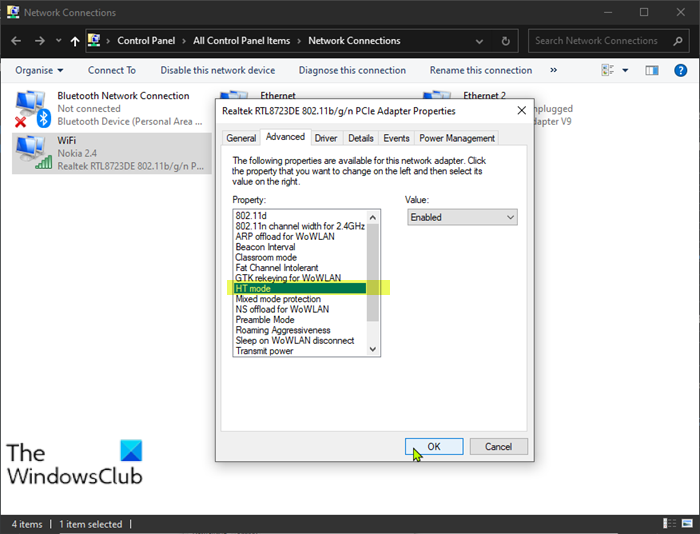Image resolution: width=700 pixels, height=534 pixels.
Task: Select Bluetooth Network Connection icon
Action: pos(32,108)
